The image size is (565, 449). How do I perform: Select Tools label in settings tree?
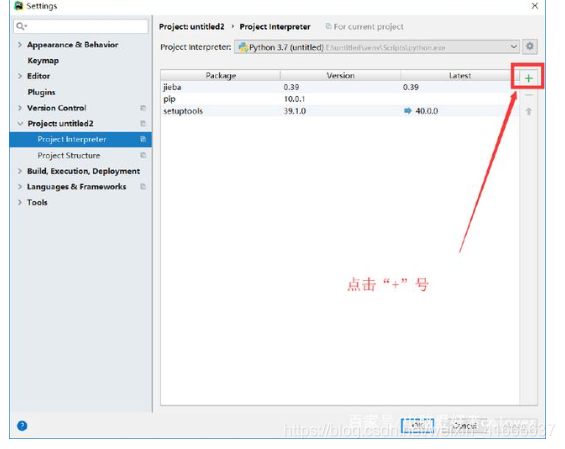point(37,202)
